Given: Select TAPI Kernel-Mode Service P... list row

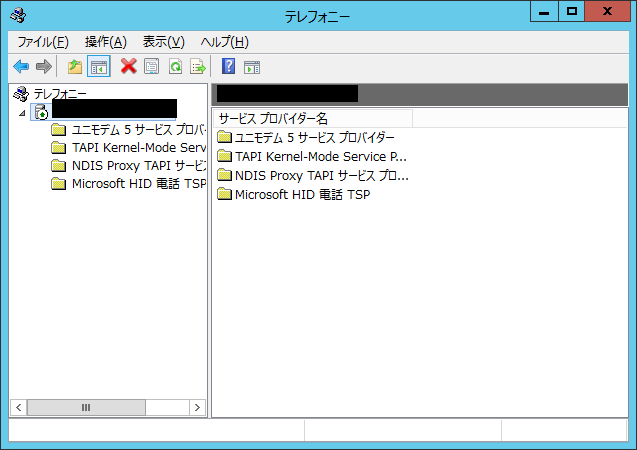Looking at the screenshot, I should tap(312, 157).
